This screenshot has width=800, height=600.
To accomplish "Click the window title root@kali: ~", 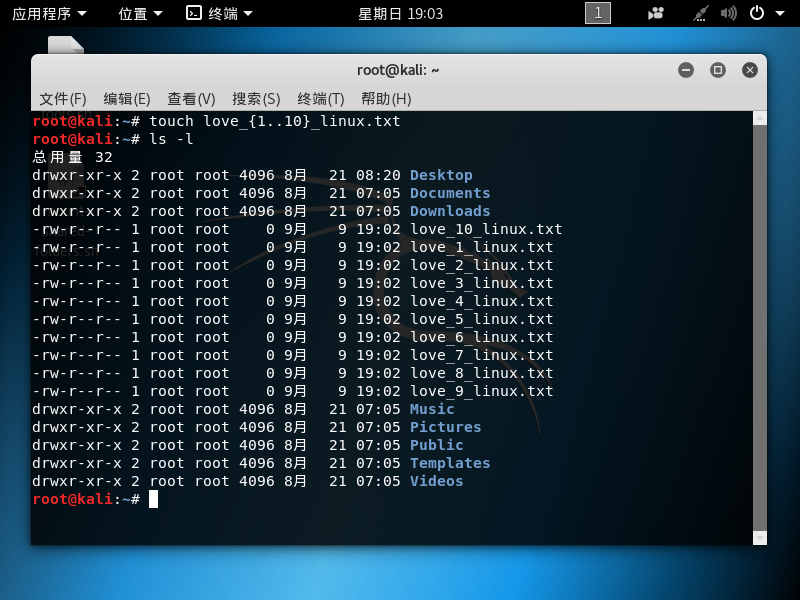I will click(x=398, y=70).
